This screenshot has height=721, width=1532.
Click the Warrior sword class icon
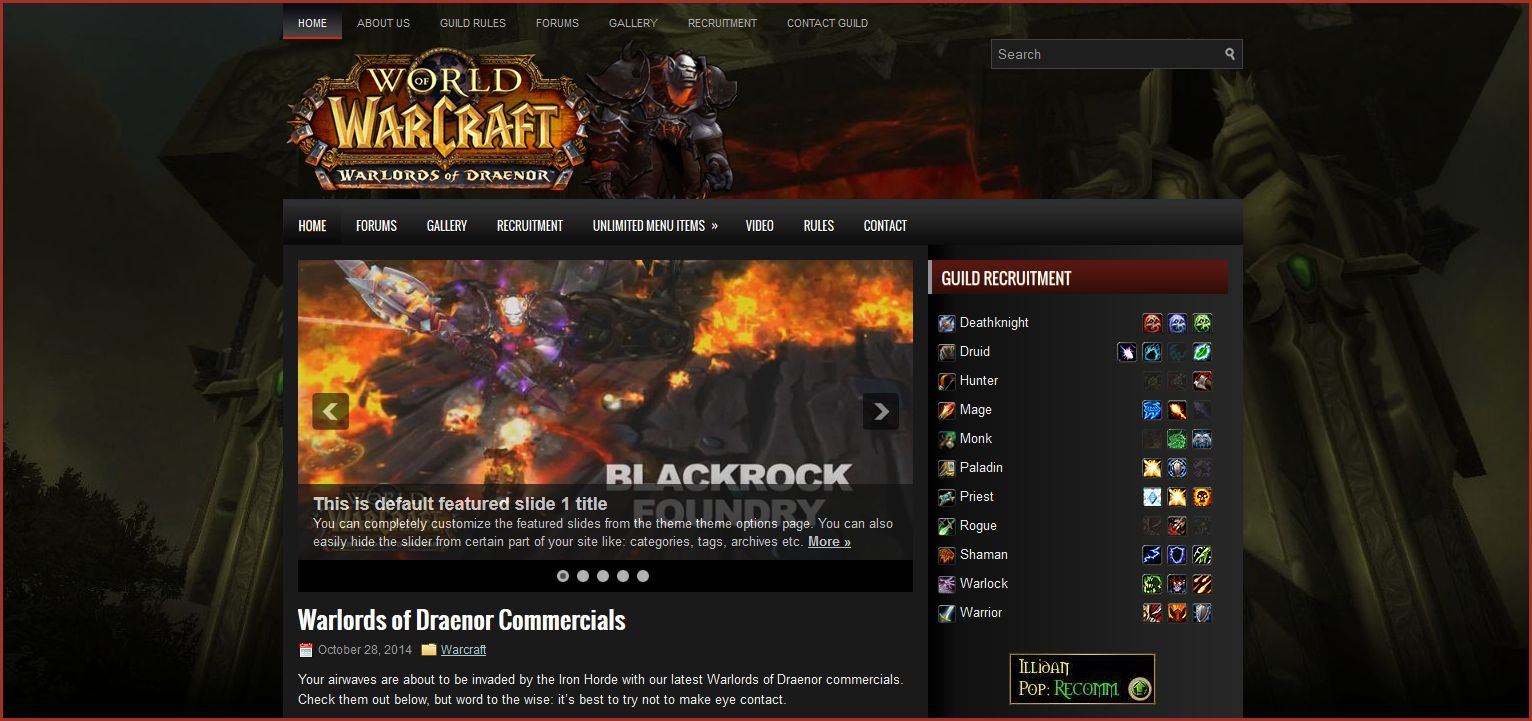click(x=946, y=613)
